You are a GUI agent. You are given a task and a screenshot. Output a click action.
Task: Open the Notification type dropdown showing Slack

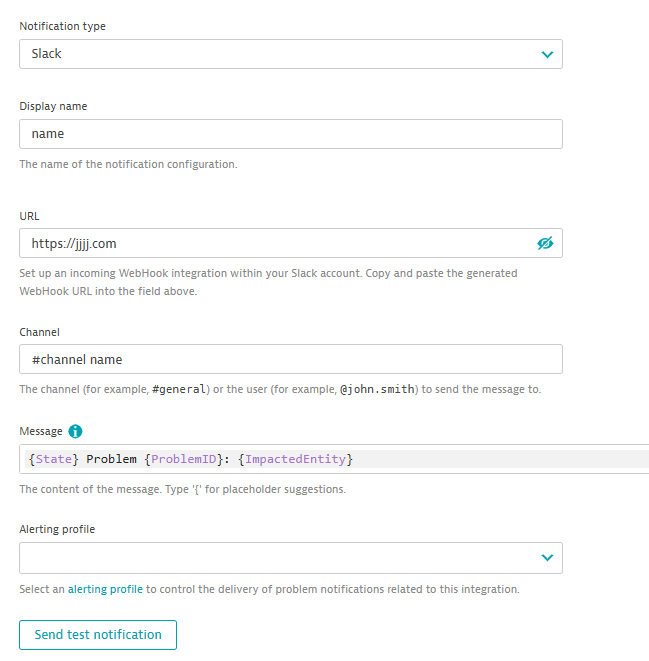[290, 54]
